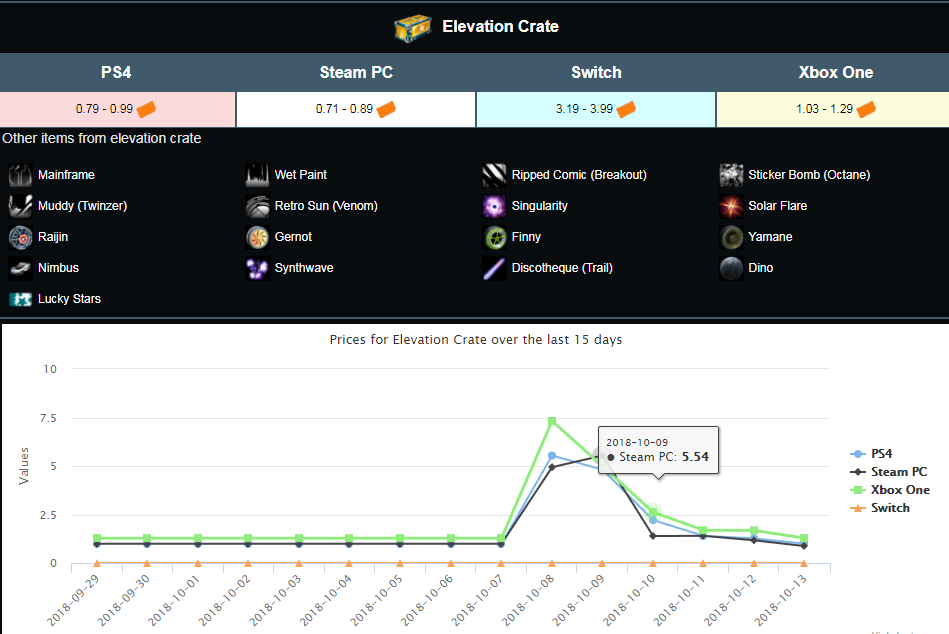
Task: Toggle the Switch series in chart legend
Action: pos(880,508)
